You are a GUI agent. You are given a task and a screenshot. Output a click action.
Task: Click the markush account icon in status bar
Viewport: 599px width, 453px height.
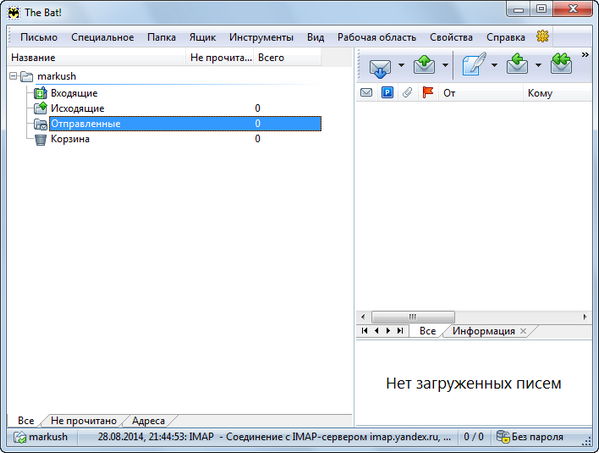(19, 437)
